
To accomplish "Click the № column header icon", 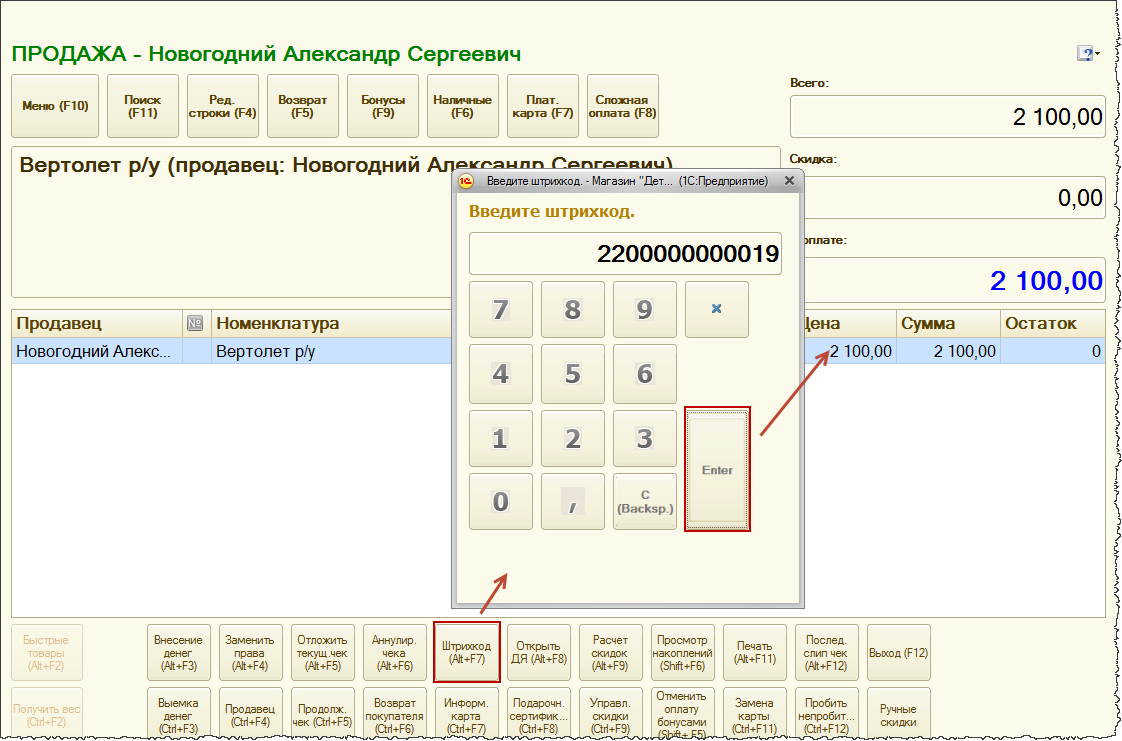I will click(x=195, y=323).
